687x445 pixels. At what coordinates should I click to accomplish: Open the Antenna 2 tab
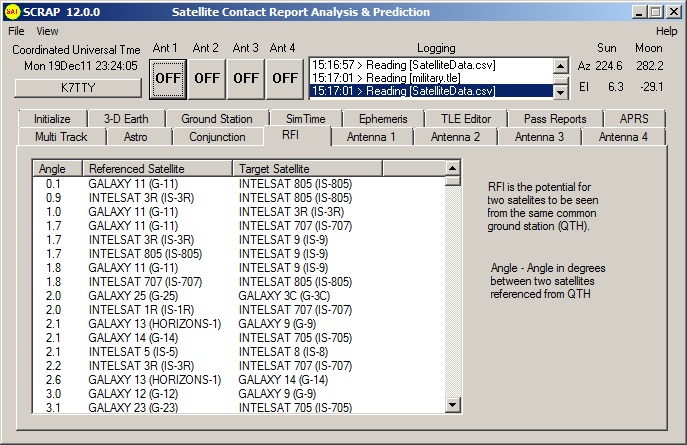pos(455,137)
